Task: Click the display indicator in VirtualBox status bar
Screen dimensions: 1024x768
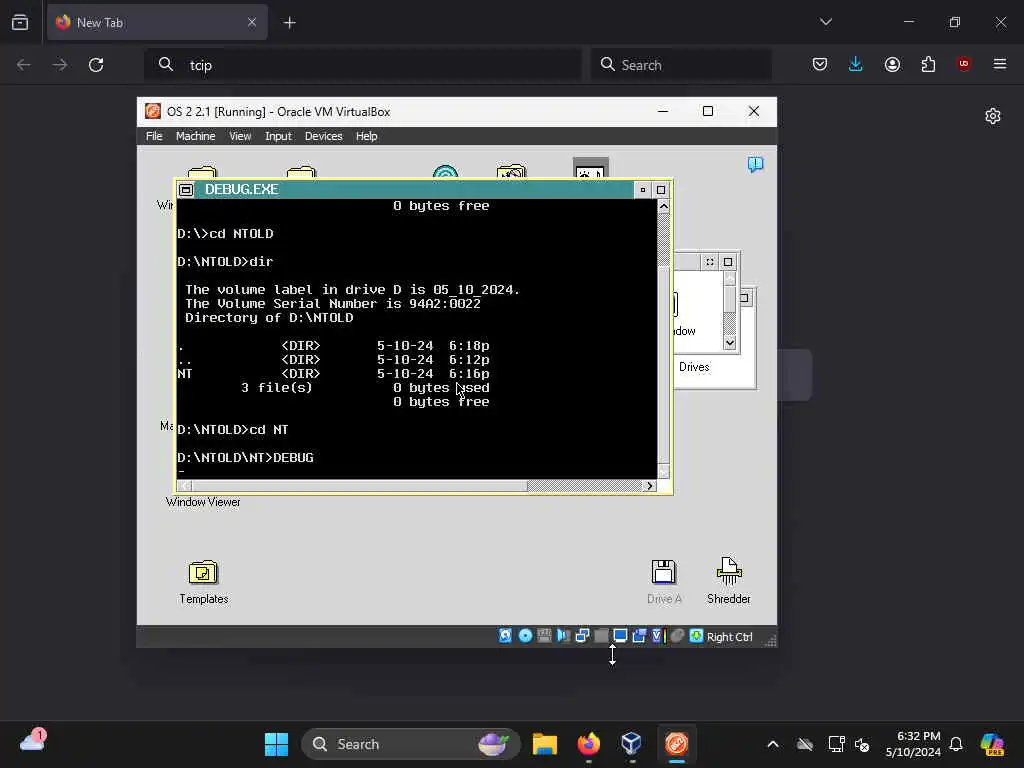Action: coord(620,636)
